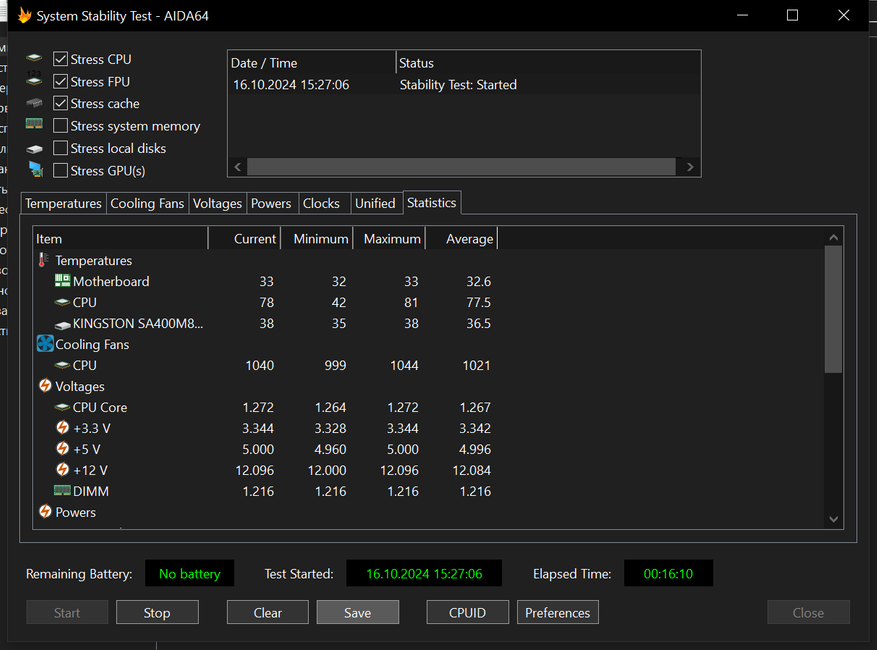Open the Cooling Fans tab
The width and height of the screenshot is (877, 650).
pyautogui.click(x=147, y=203)
